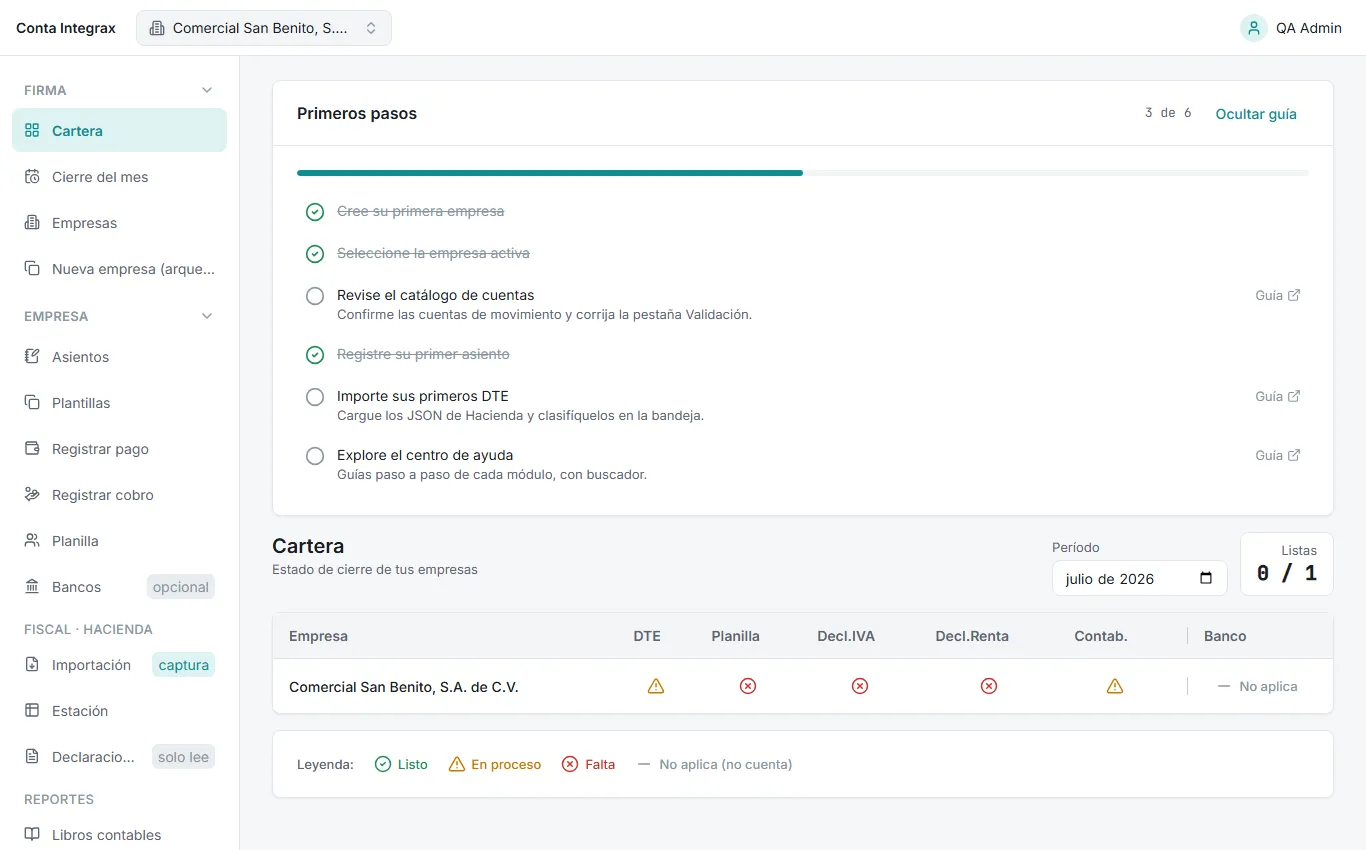
Task: Click the Nueva empresa copy icon
Action: point(32,268)
